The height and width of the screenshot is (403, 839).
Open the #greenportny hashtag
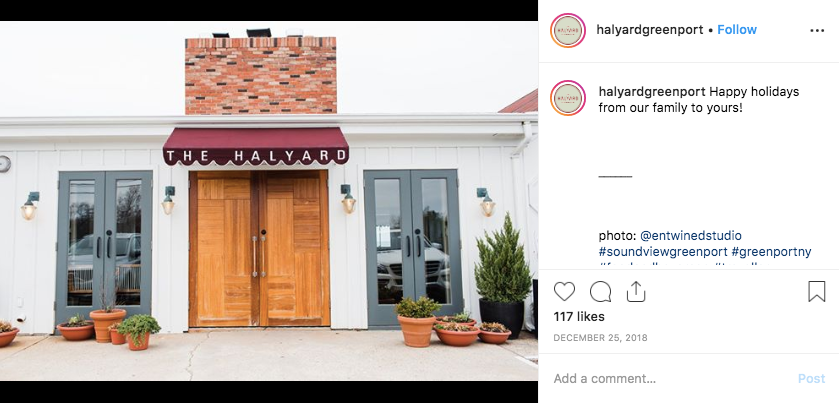pyautogui.click(x=771, y=252)
